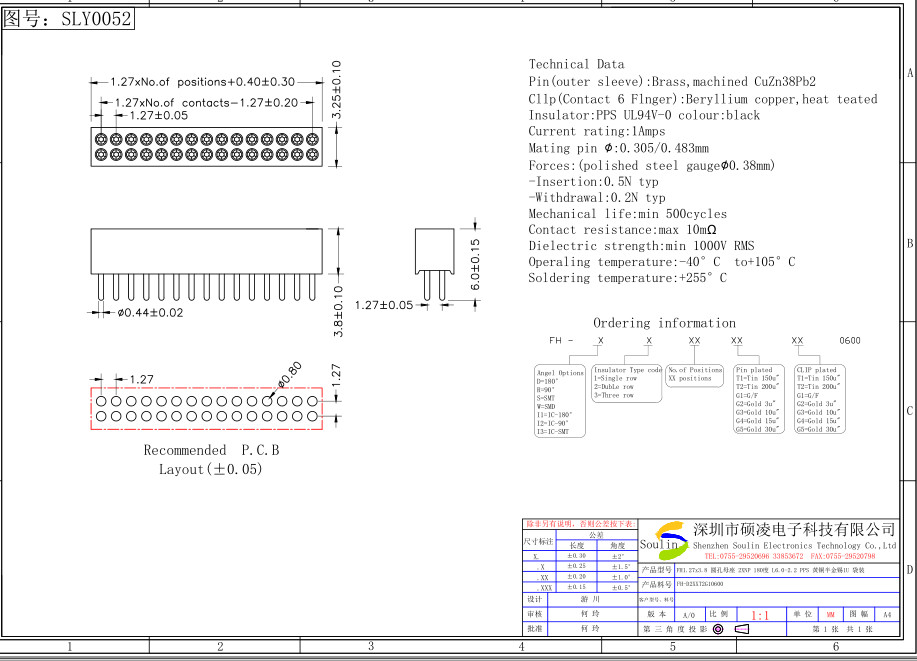Click the red 'MM' unit cell
The image size is (917, 661).
tap(830, 615)
